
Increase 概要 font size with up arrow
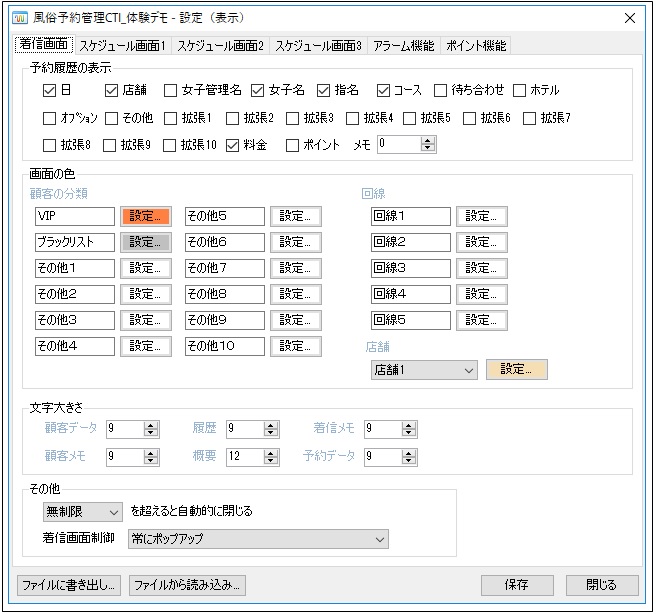coord(270,452)
